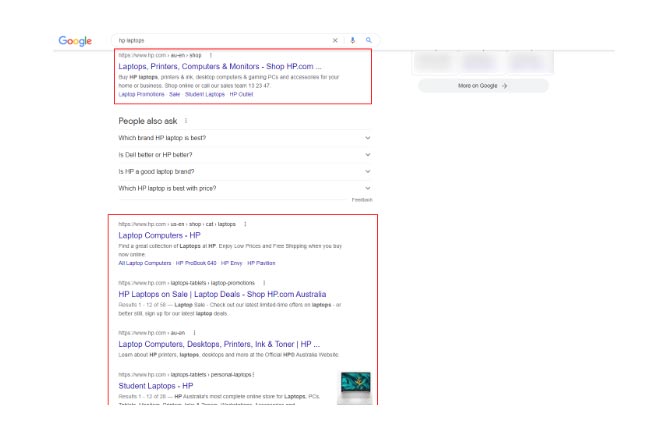Open 'HP Laptops on Sale | Laptop Deals' result
The image size is (665, 438).
pos(222,294)
